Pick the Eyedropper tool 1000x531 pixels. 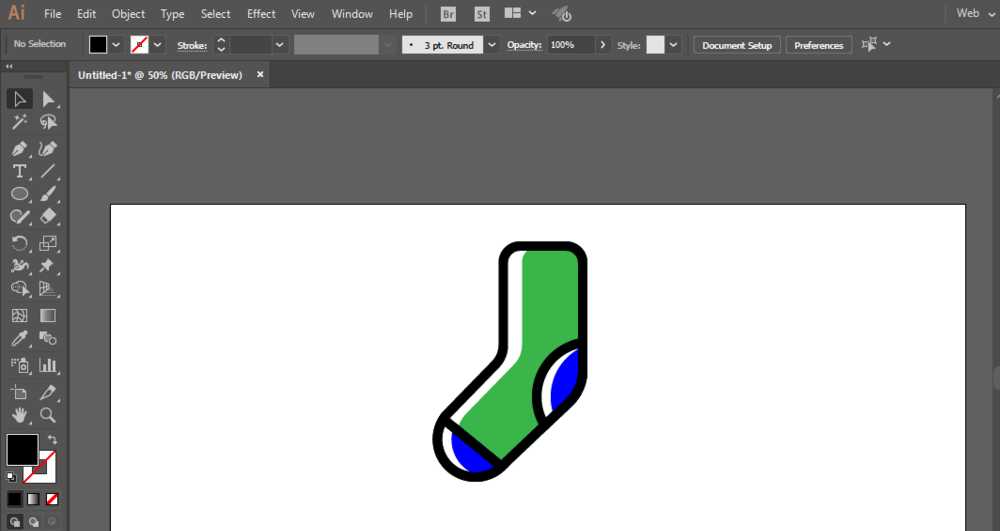tap(19, 340)
